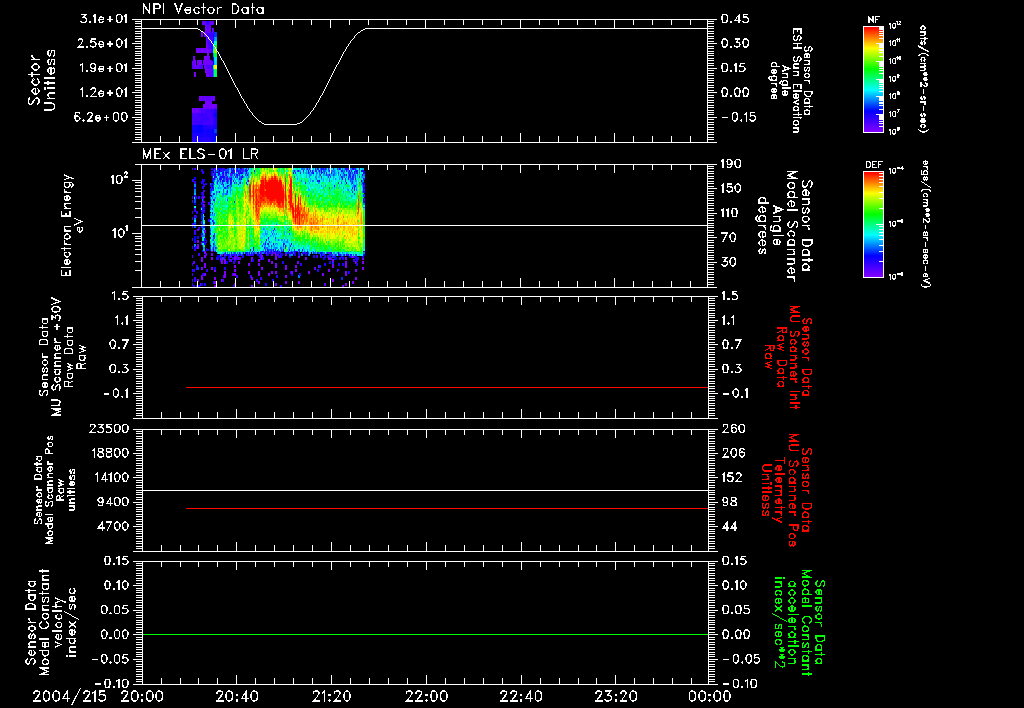Click the "110" scanner angle tick value
The image size is (1024, 708).
coord(731,213)
